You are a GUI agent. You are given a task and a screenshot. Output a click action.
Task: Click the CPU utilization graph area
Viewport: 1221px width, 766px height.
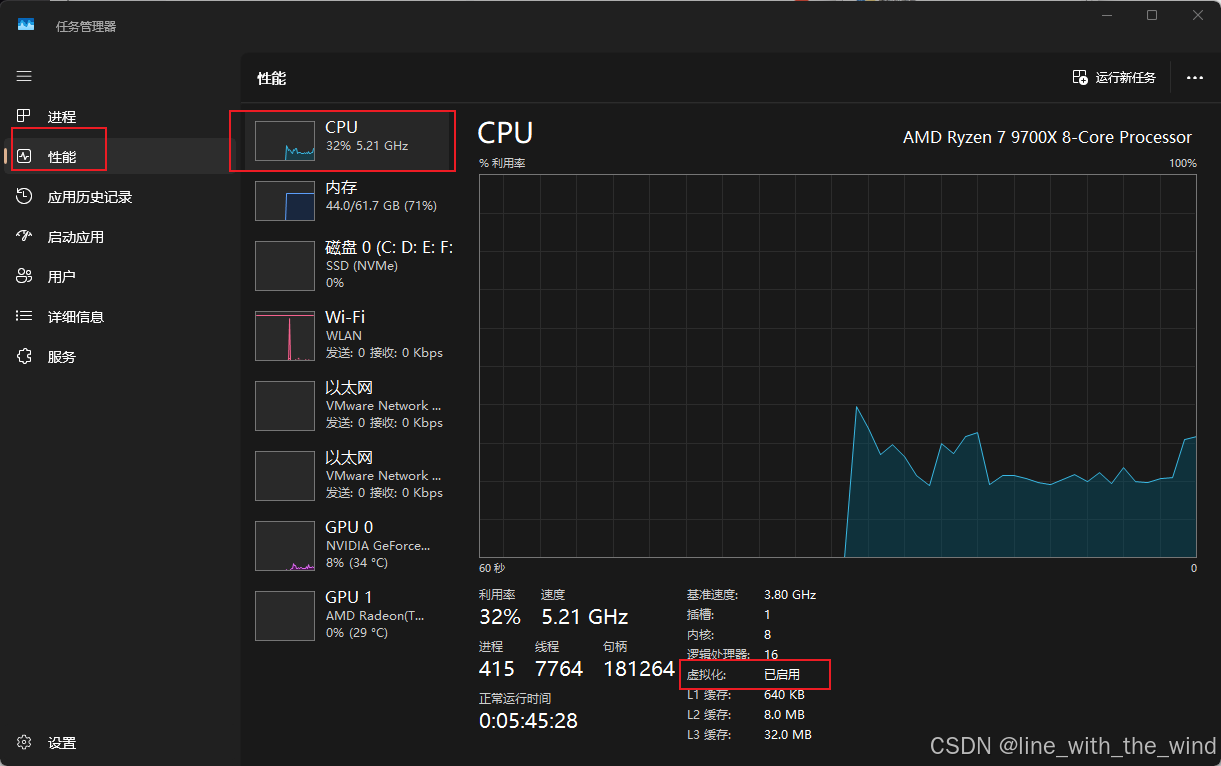[838, 366]
